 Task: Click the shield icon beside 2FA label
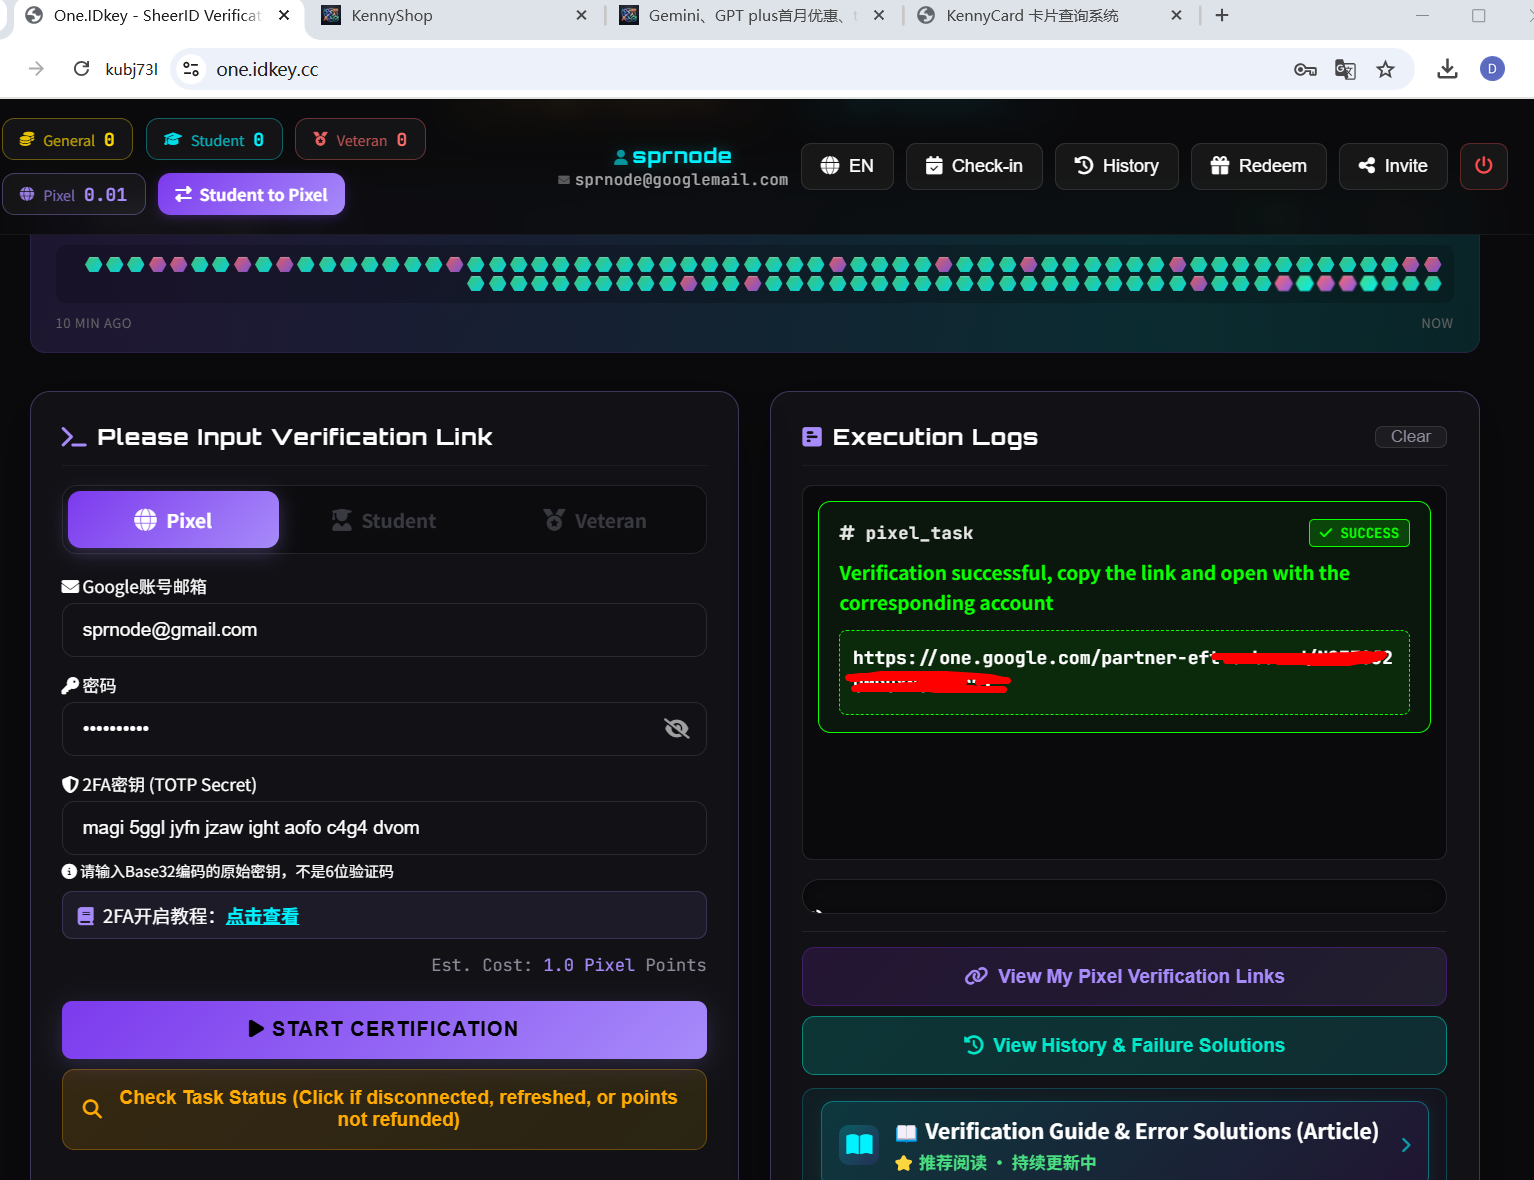pos(70,785)
